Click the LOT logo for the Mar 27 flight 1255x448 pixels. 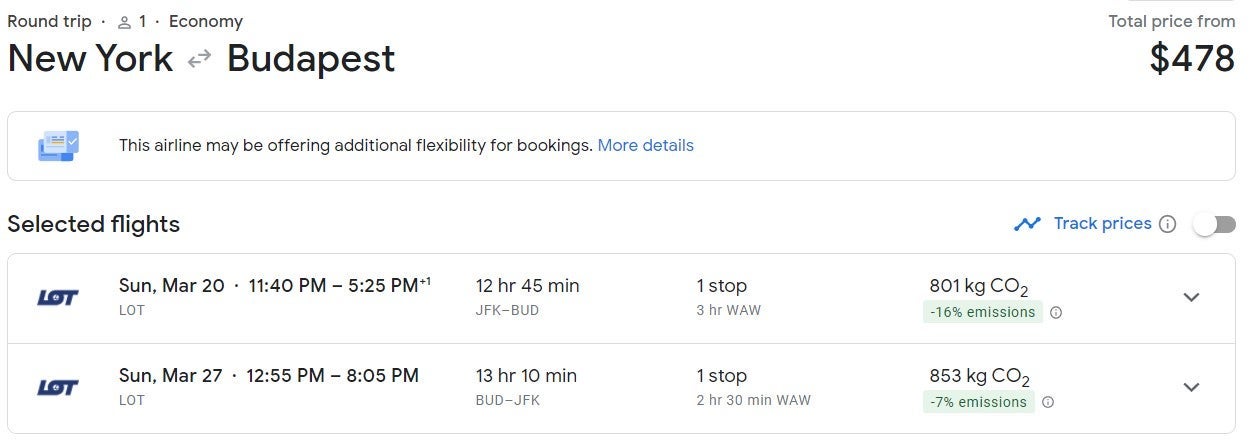tap(58, 388)
